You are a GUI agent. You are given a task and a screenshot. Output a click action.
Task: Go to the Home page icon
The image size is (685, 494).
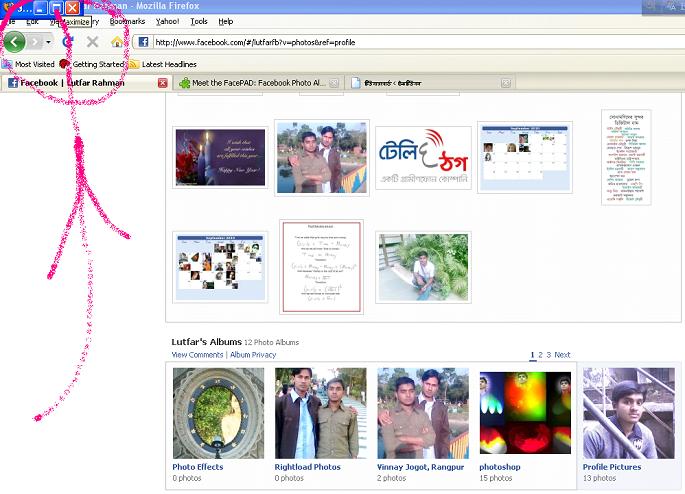coord(117,42)
